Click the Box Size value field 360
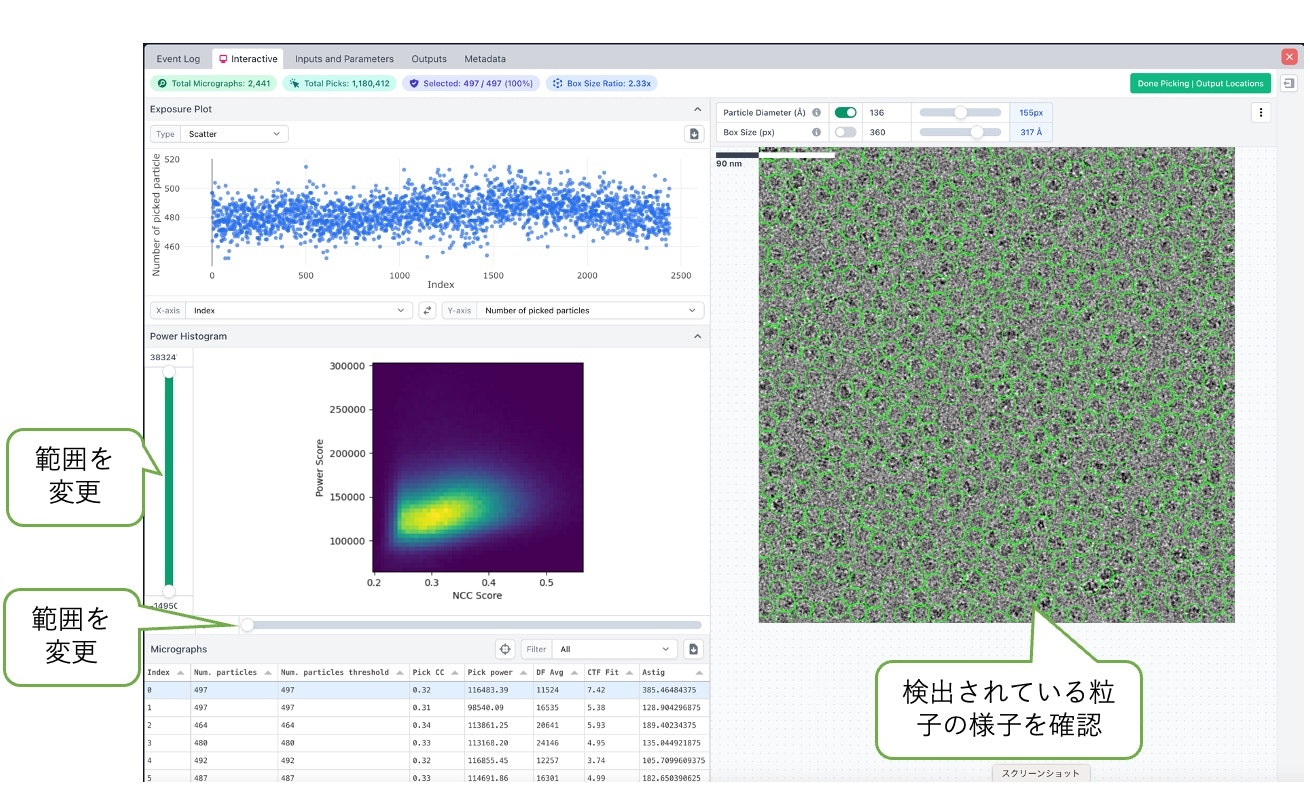Screen dimensions: 1310x788 [887, 132]
